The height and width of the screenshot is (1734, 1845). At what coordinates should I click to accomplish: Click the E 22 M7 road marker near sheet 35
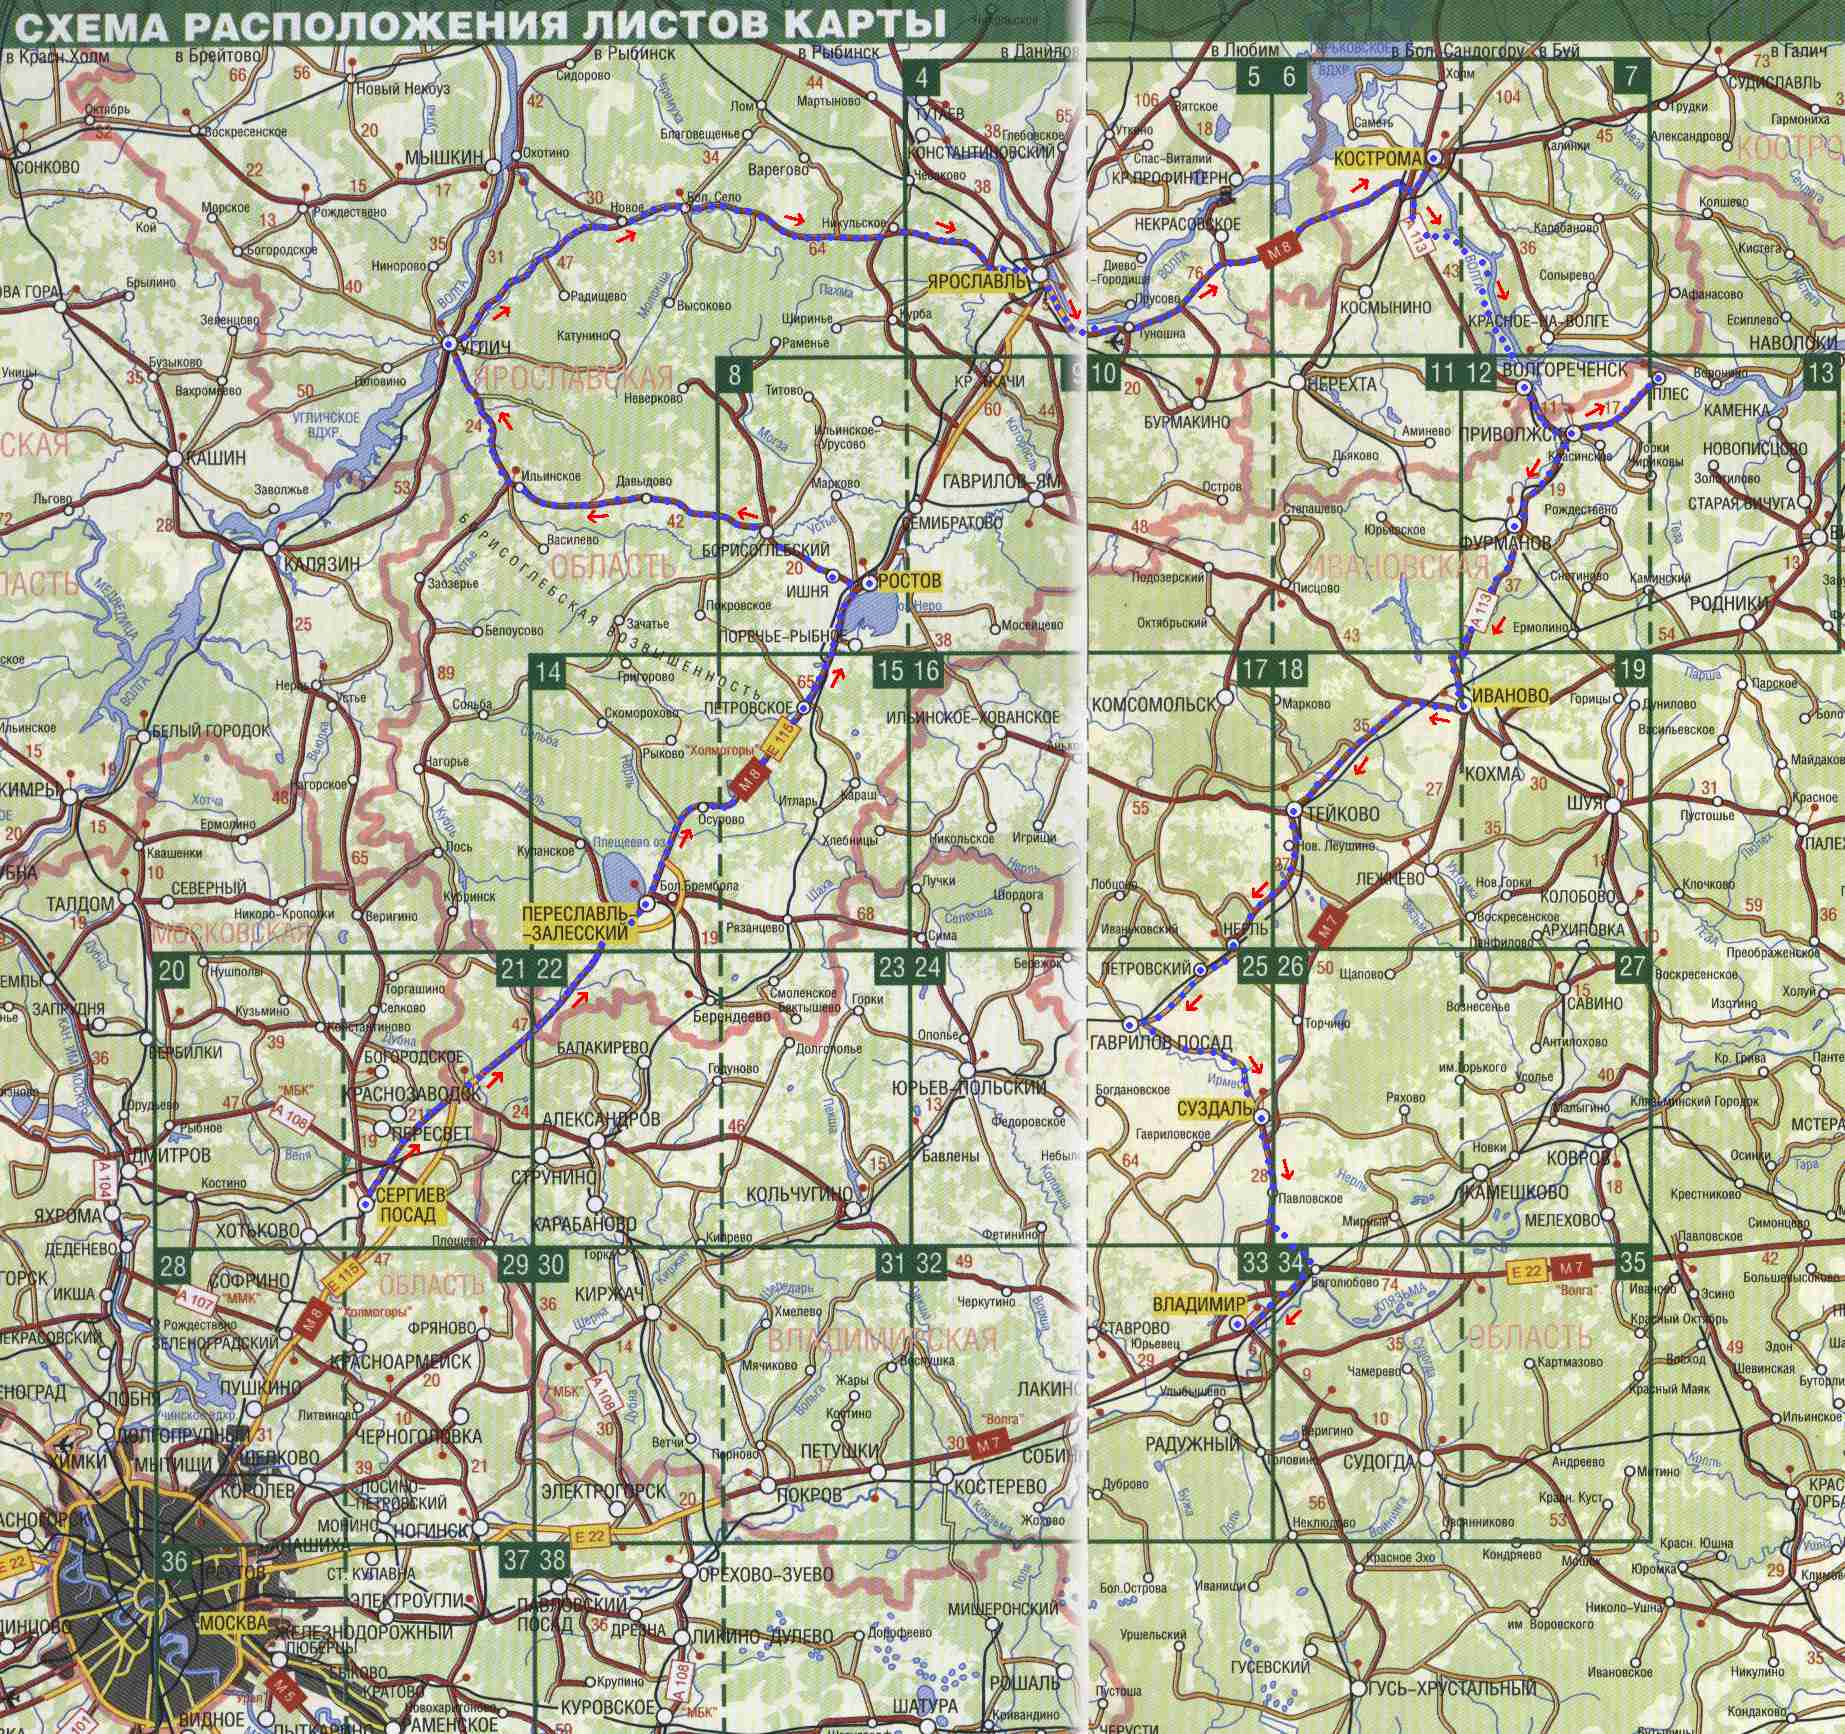click(1547, 1270)
